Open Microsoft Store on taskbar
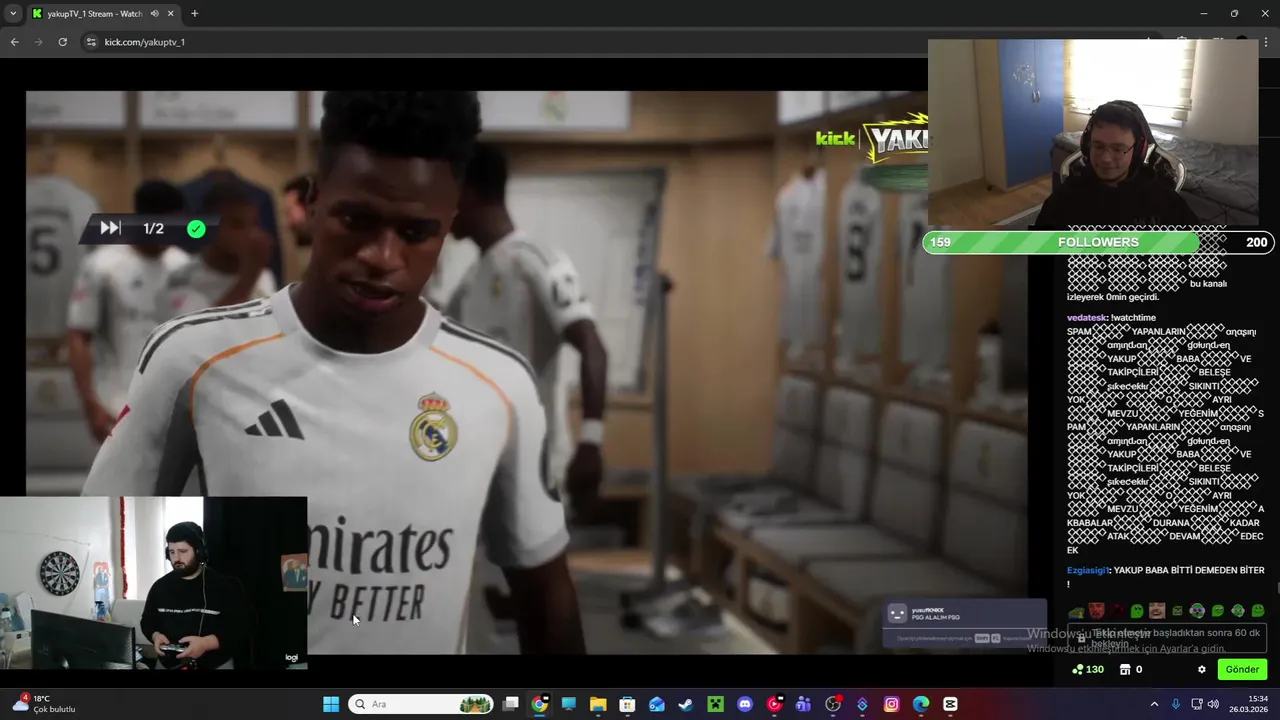The image size is (1280, 720). pos(627,704)
